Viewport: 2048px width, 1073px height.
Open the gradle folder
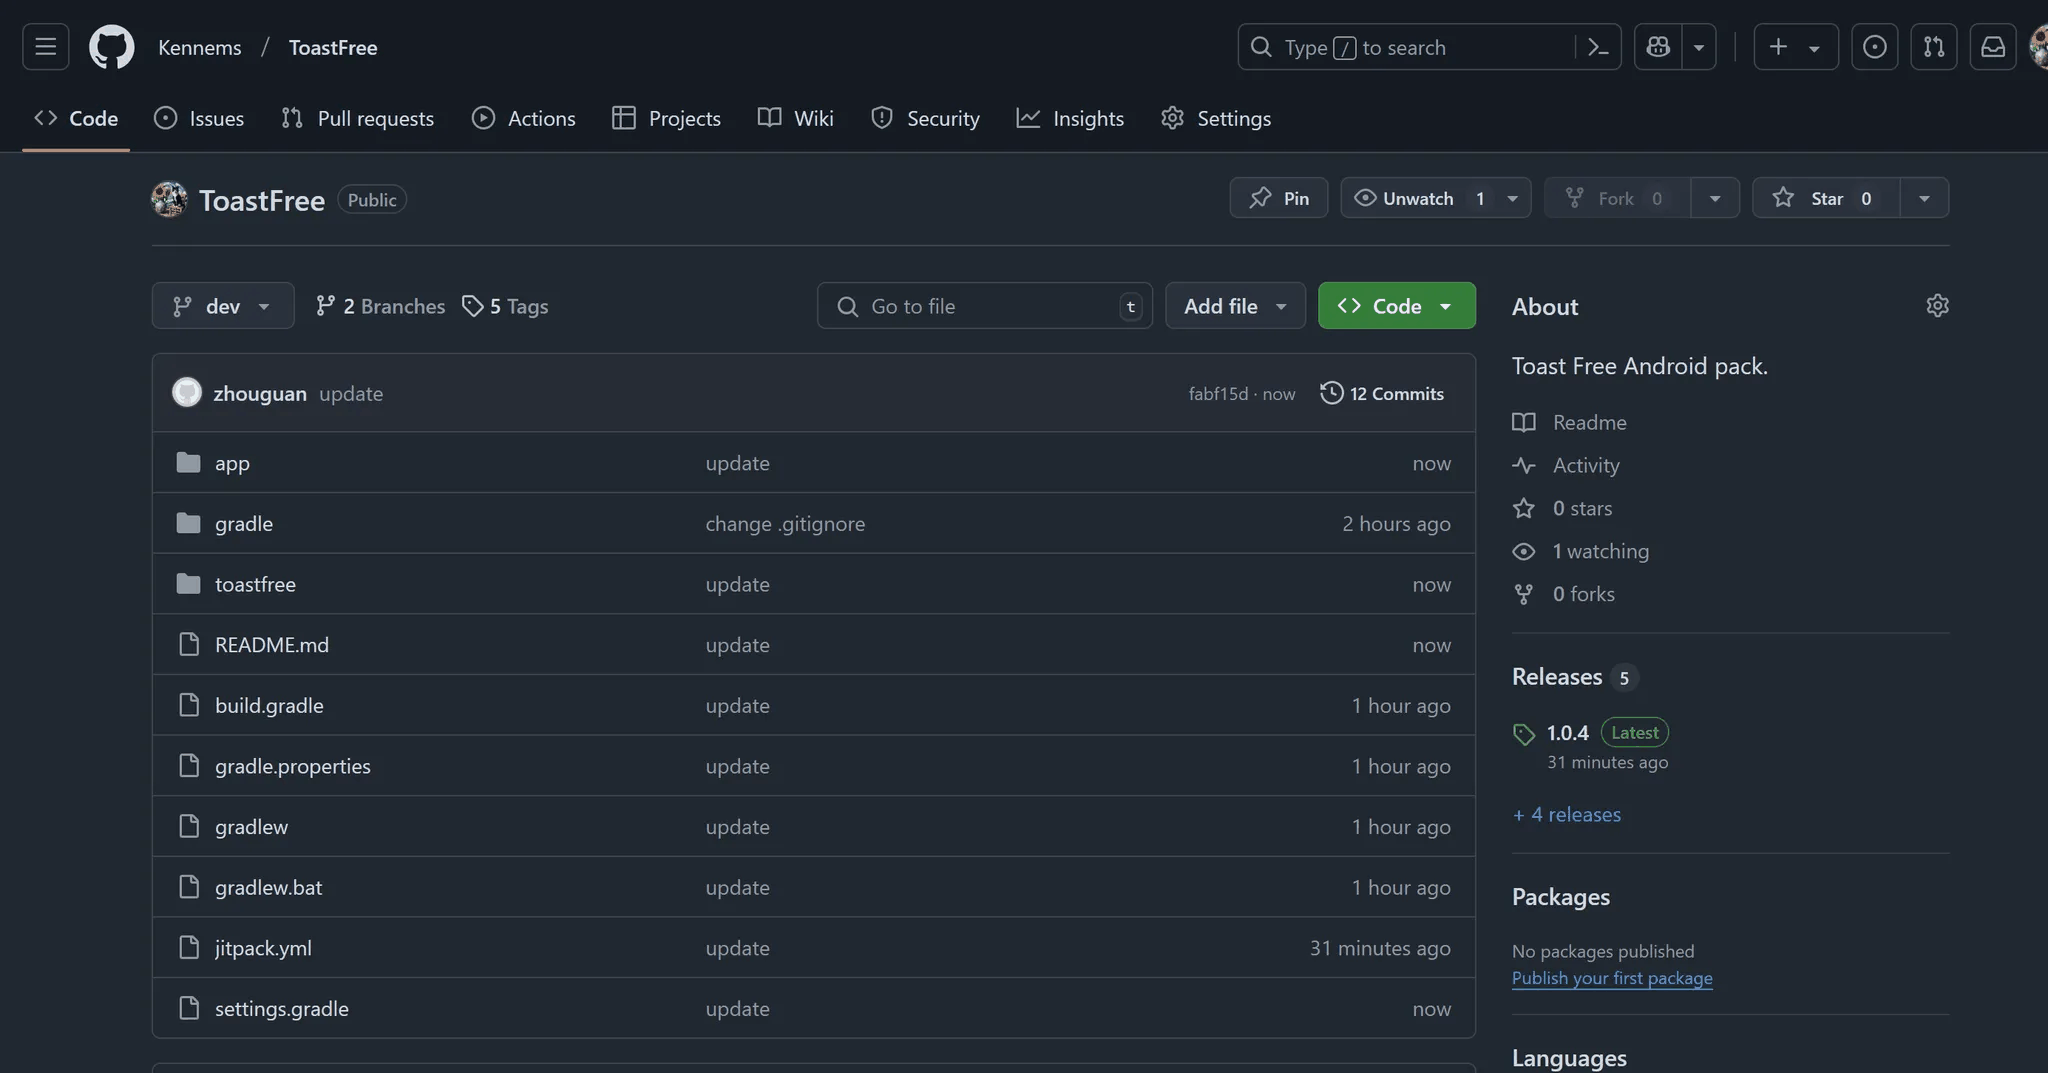[x=244, y=523]
